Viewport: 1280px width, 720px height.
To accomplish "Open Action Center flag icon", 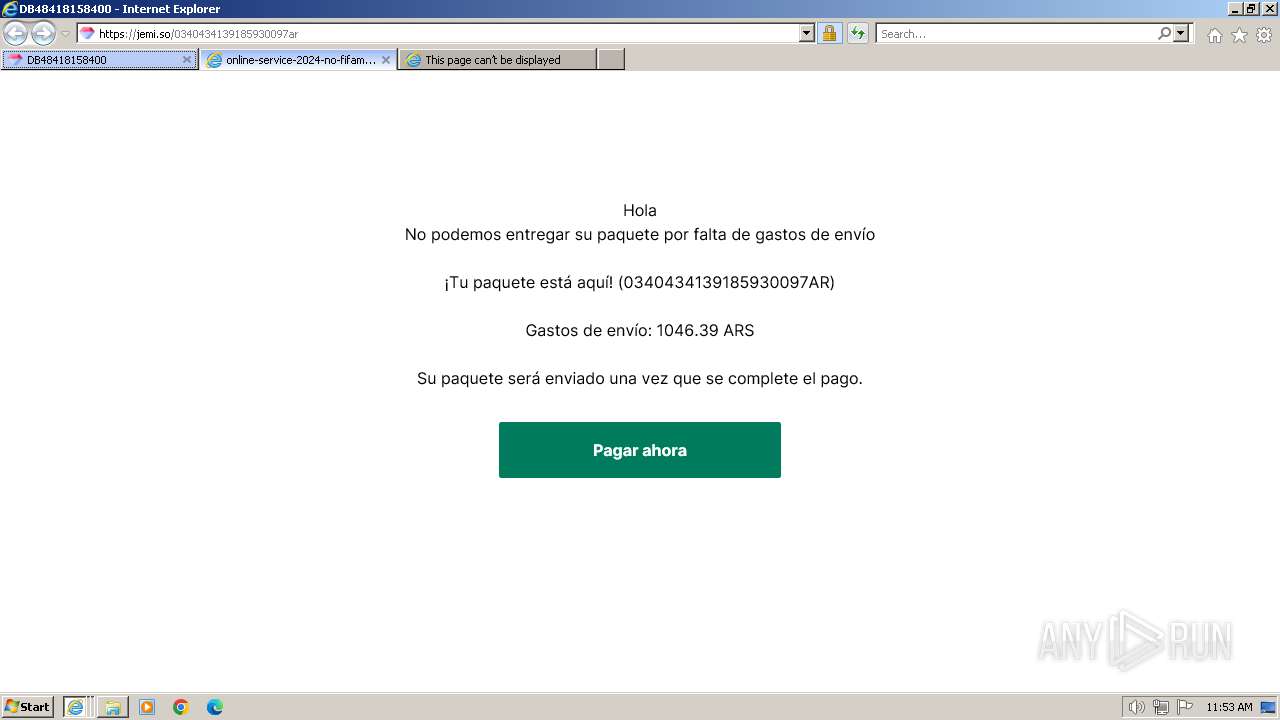I will (1185, 707).
